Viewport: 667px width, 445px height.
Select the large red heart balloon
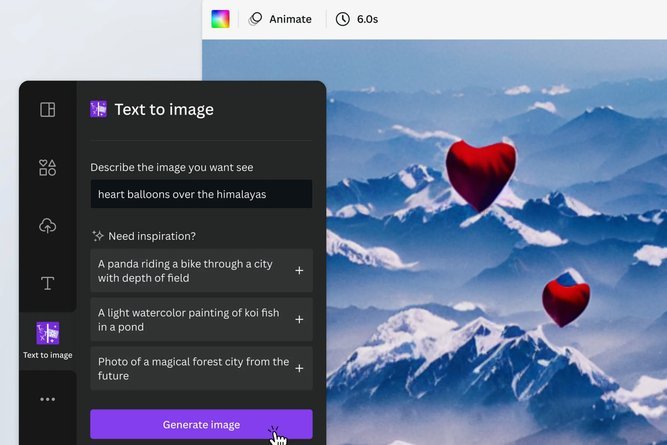(481, 174)
